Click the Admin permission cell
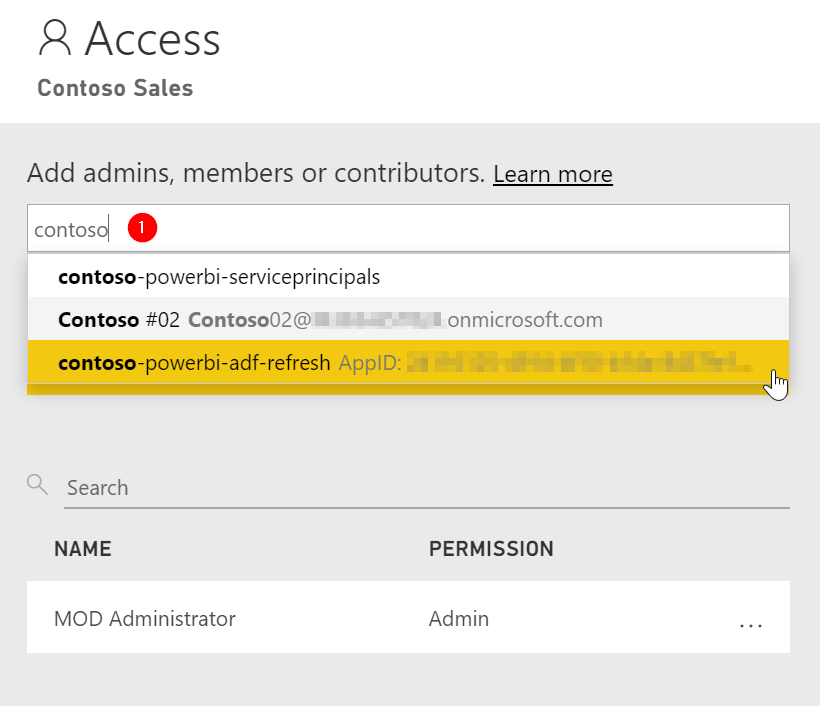820x706 pixels. pos(459,619)
